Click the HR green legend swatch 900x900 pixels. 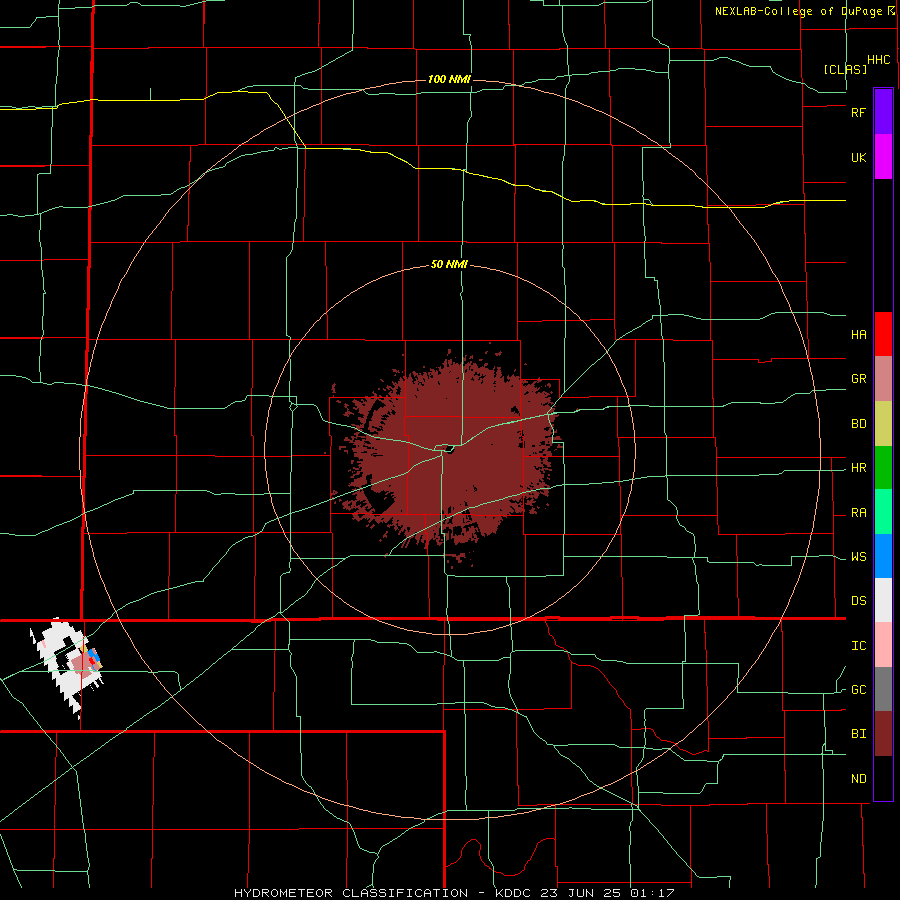click(x=883, y=467)
